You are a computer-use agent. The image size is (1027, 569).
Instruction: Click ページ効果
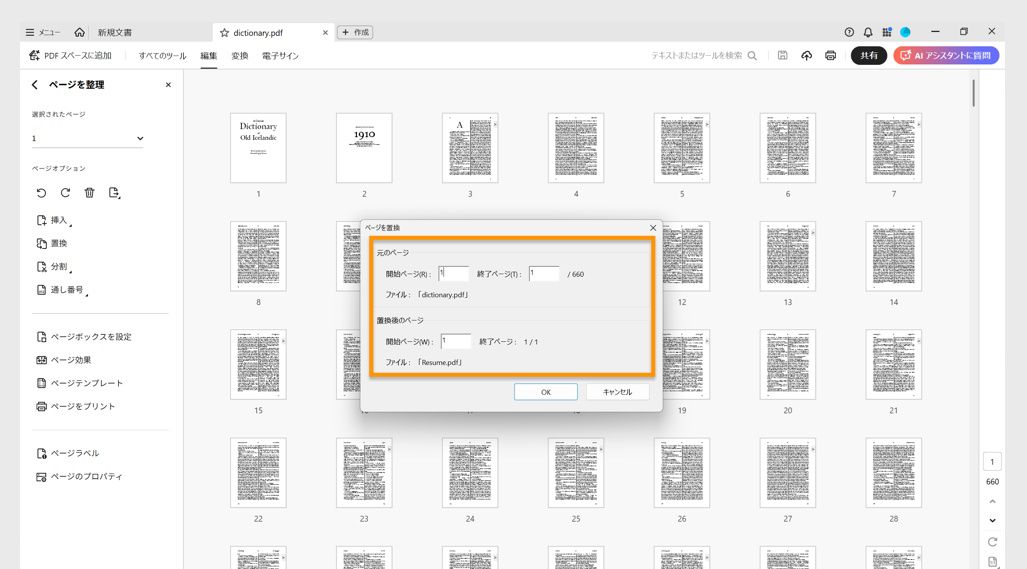(x=64, y=359)
